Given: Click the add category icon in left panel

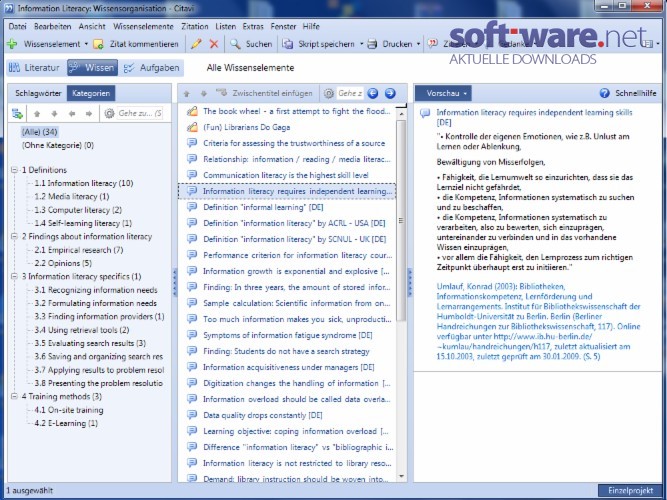Looking at the screenshot, I should point(17,114).
